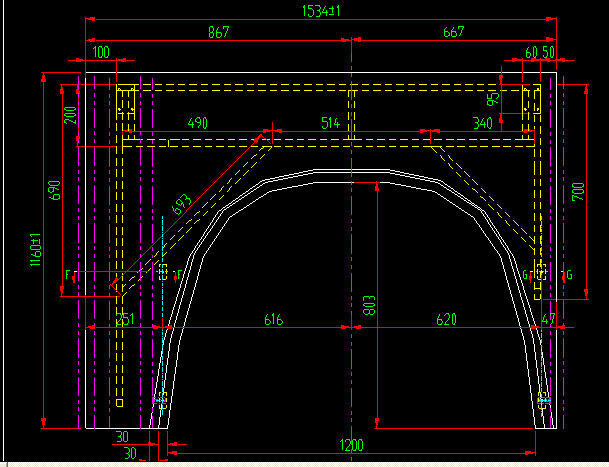
Task: Click the 620 horizontal dimension text
Action: [x=445, y=320]
